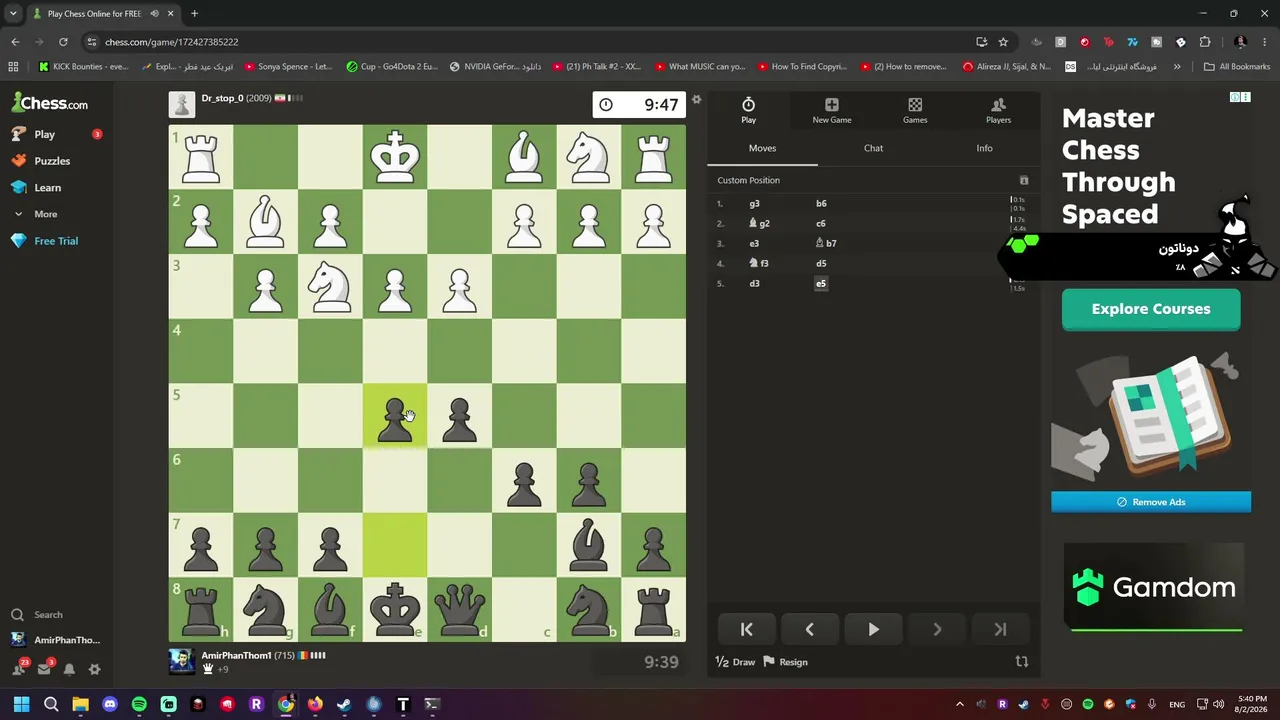
Task: Select move c6 in the move list
Action: tap(821, 224)
